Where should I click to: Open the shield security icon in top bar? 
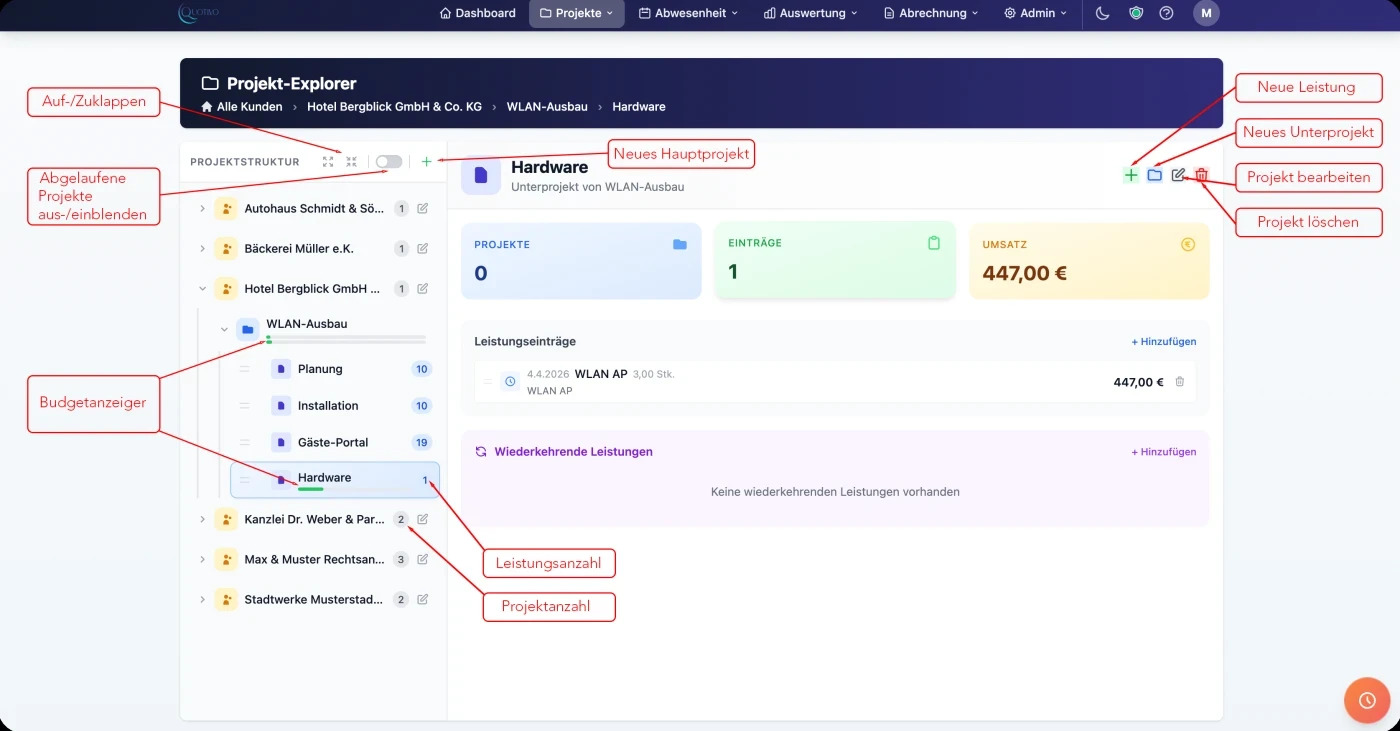coord(1135,13)
